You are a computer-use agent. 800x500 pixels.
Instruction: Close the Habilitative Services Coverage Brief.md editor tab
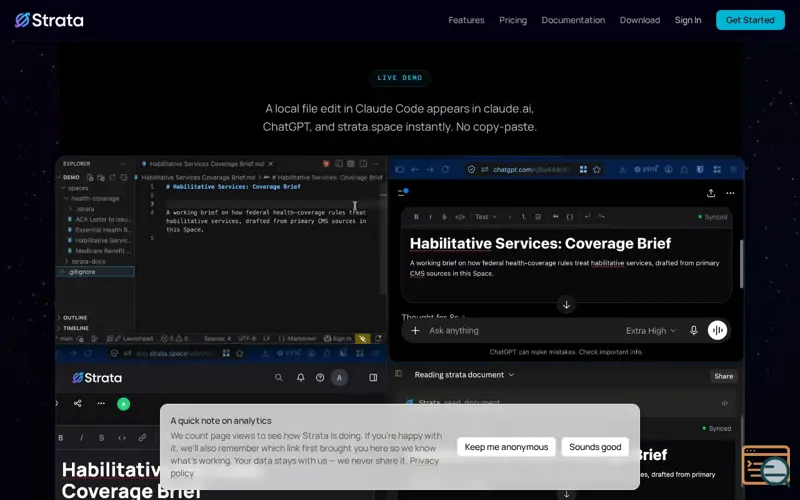[x=270, y=164]
